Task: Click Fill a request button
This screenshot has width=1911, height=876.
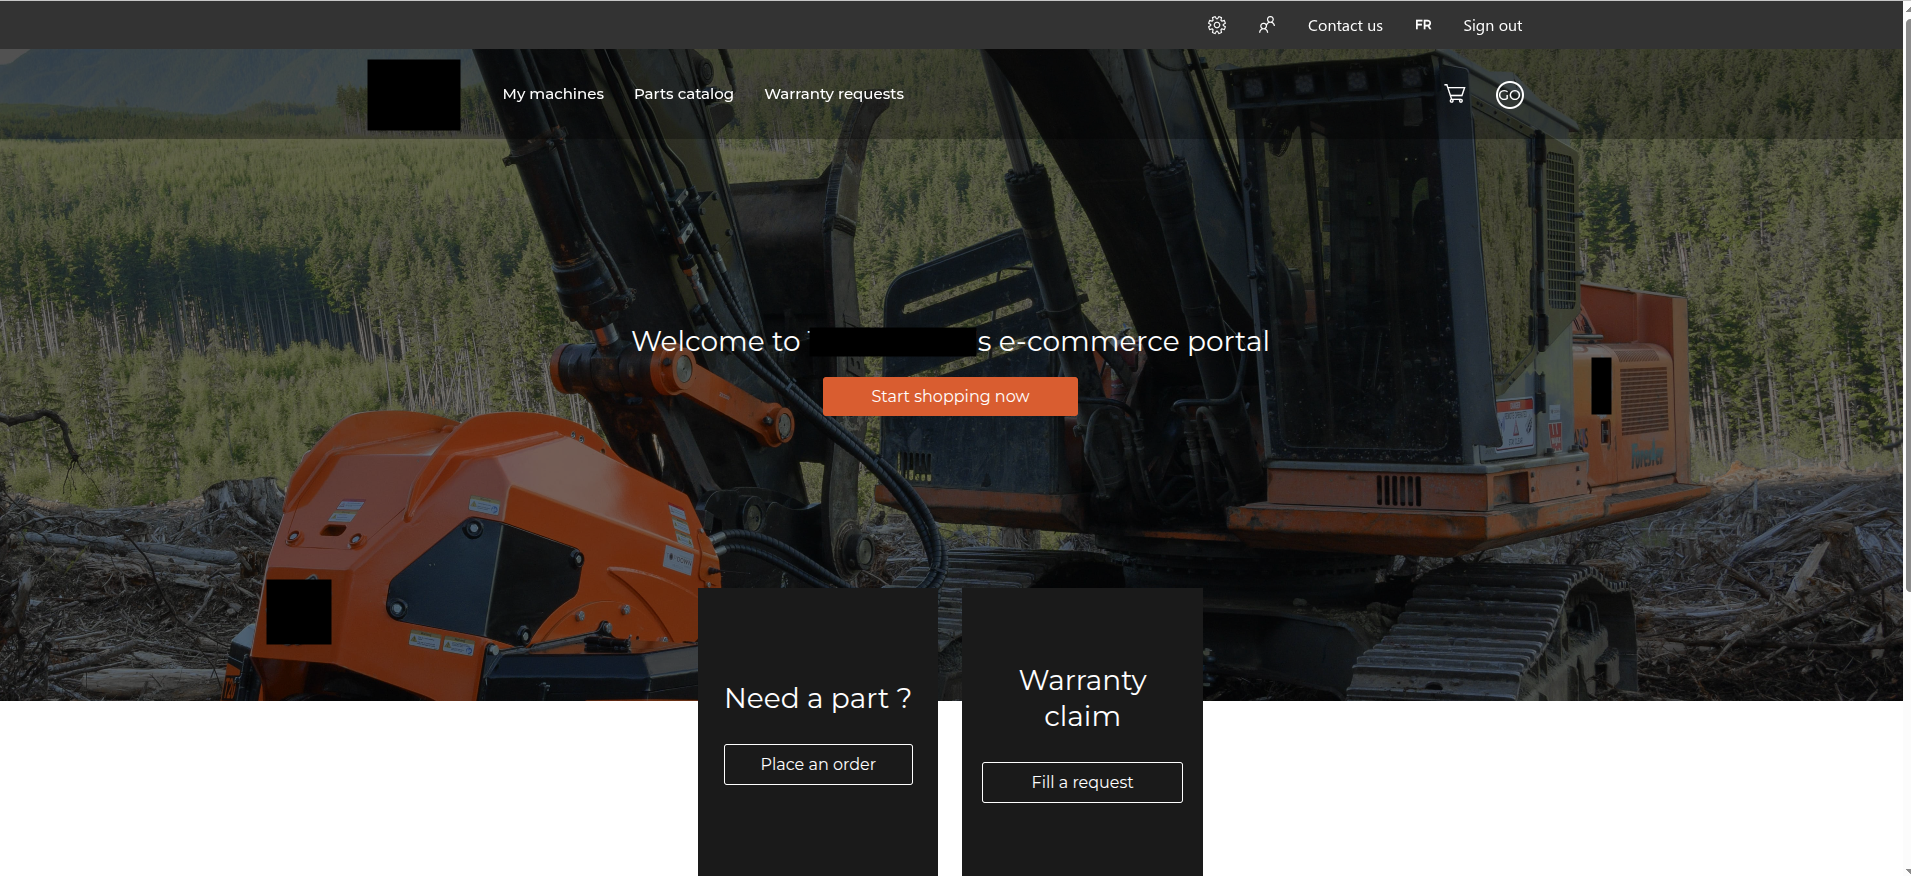Action: point(1082,782)
